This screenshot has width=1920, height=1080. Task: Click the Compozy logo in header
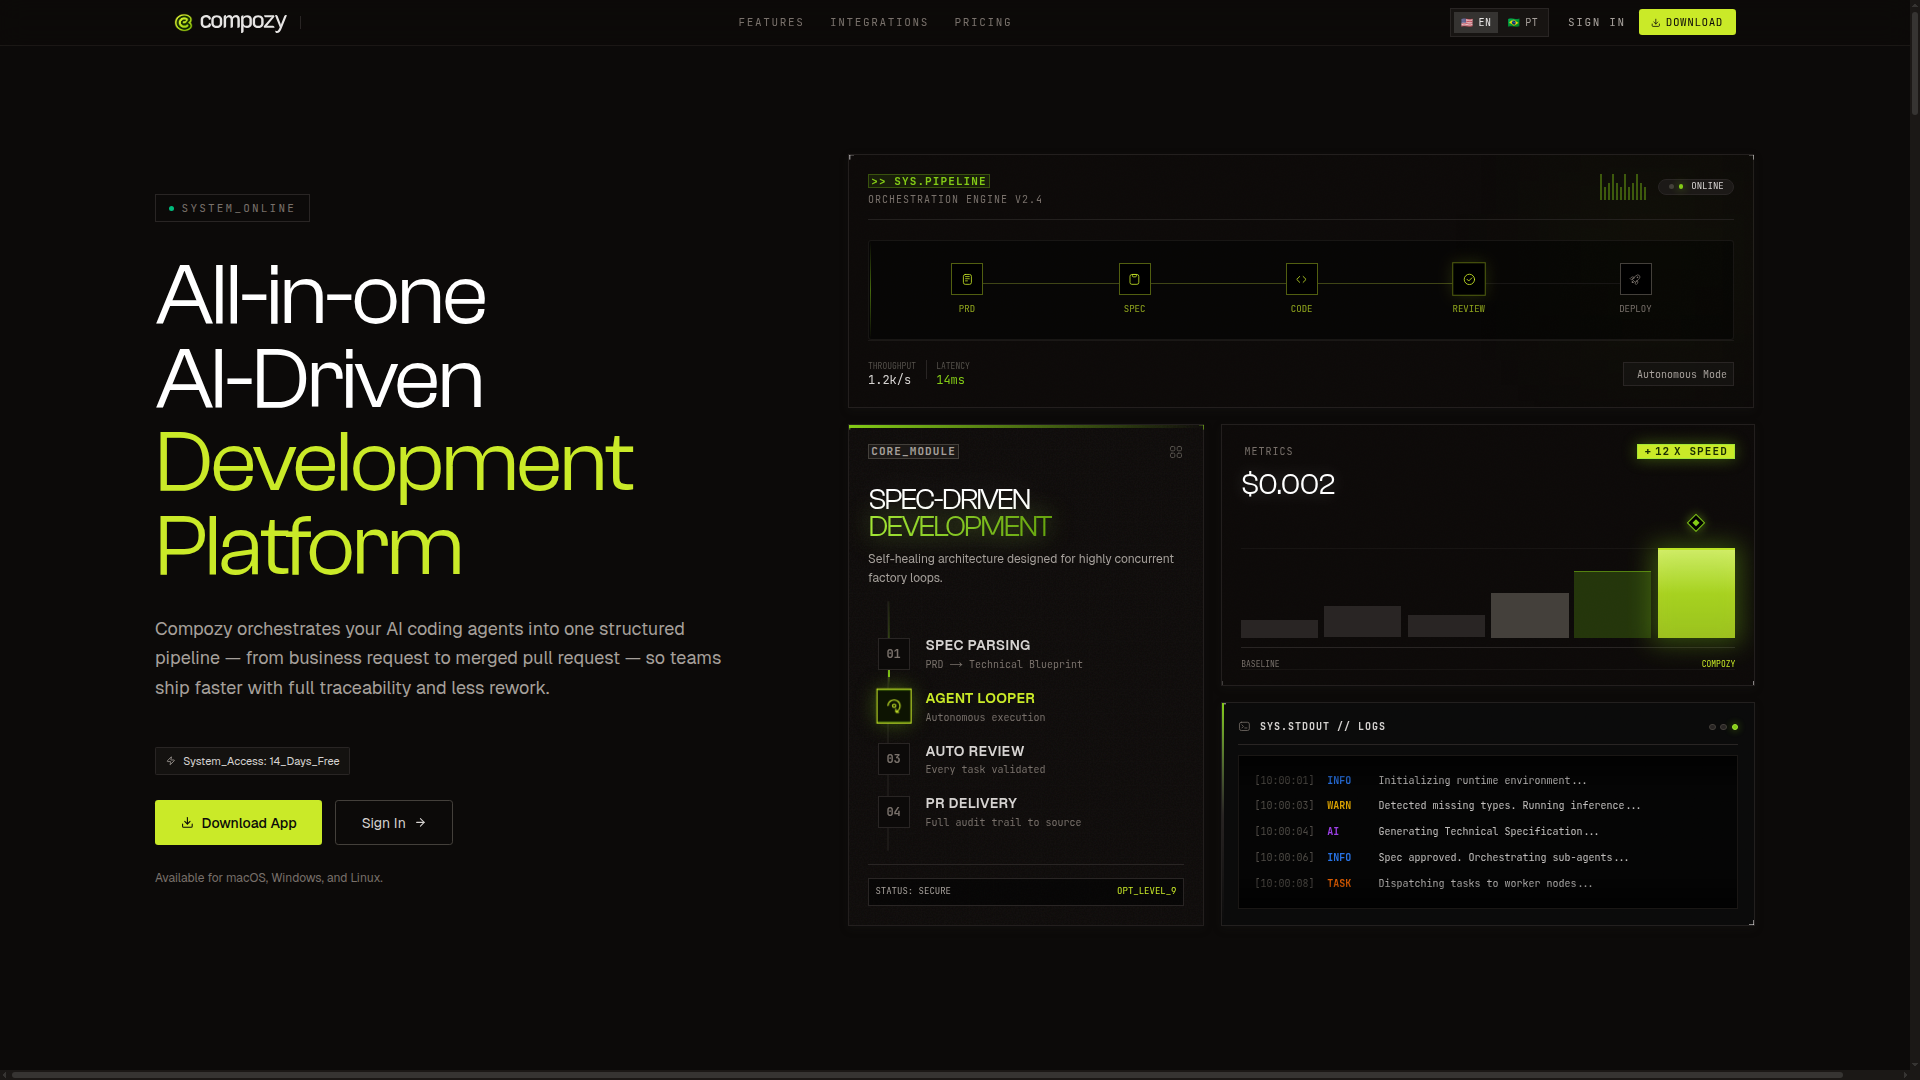pyautogui.click(x=231, y=22)
